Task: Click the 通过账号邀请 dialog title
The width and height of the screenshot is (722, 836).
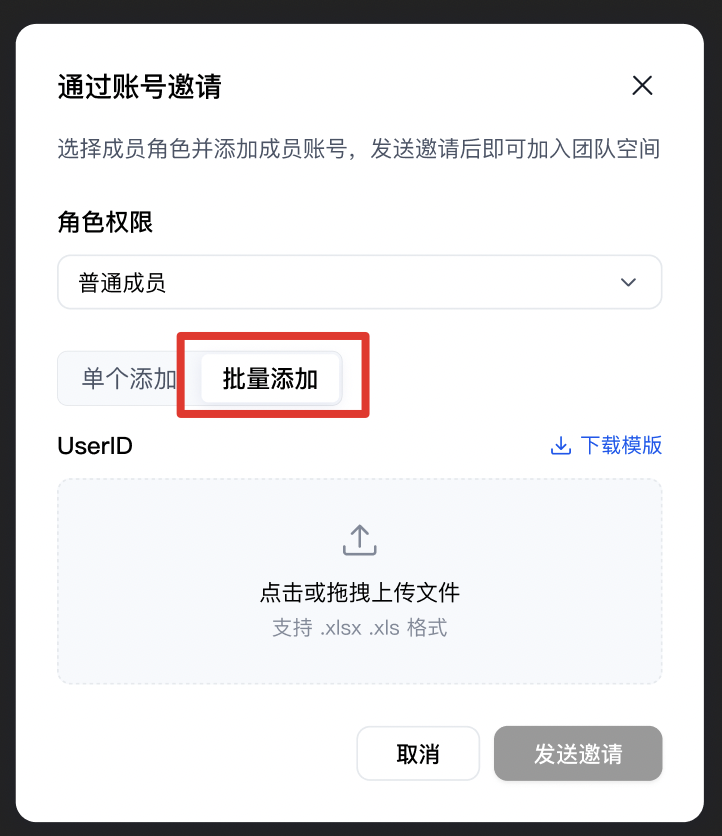Action: tap(139, 86)
